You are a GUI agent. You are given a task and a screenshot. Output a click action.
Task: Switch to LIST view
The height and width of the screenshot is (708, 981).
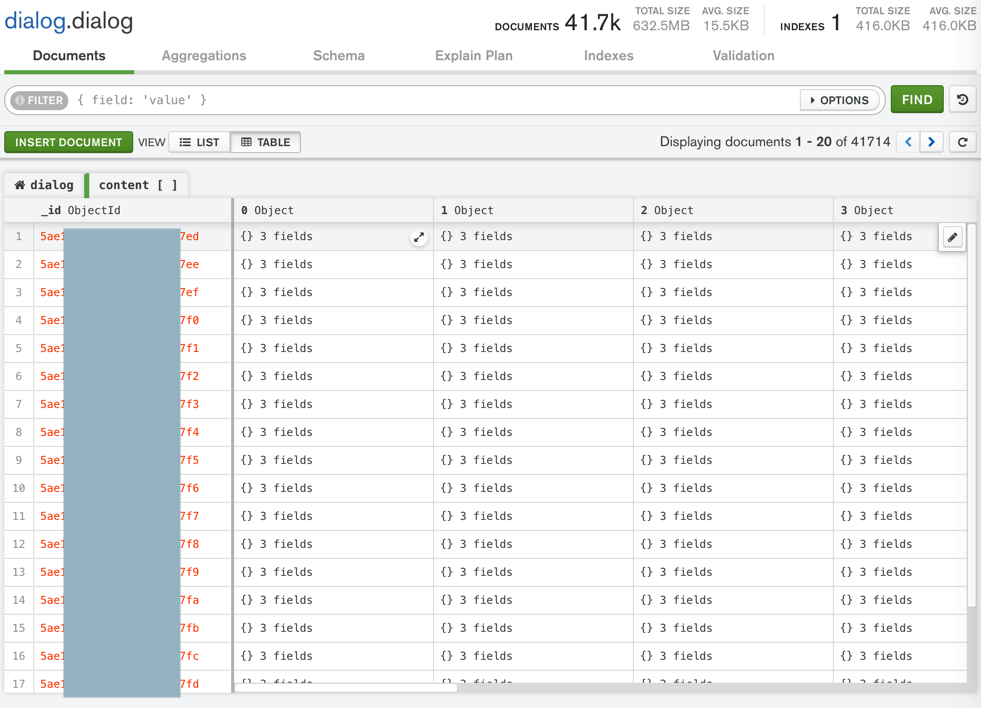click(200, 142)
